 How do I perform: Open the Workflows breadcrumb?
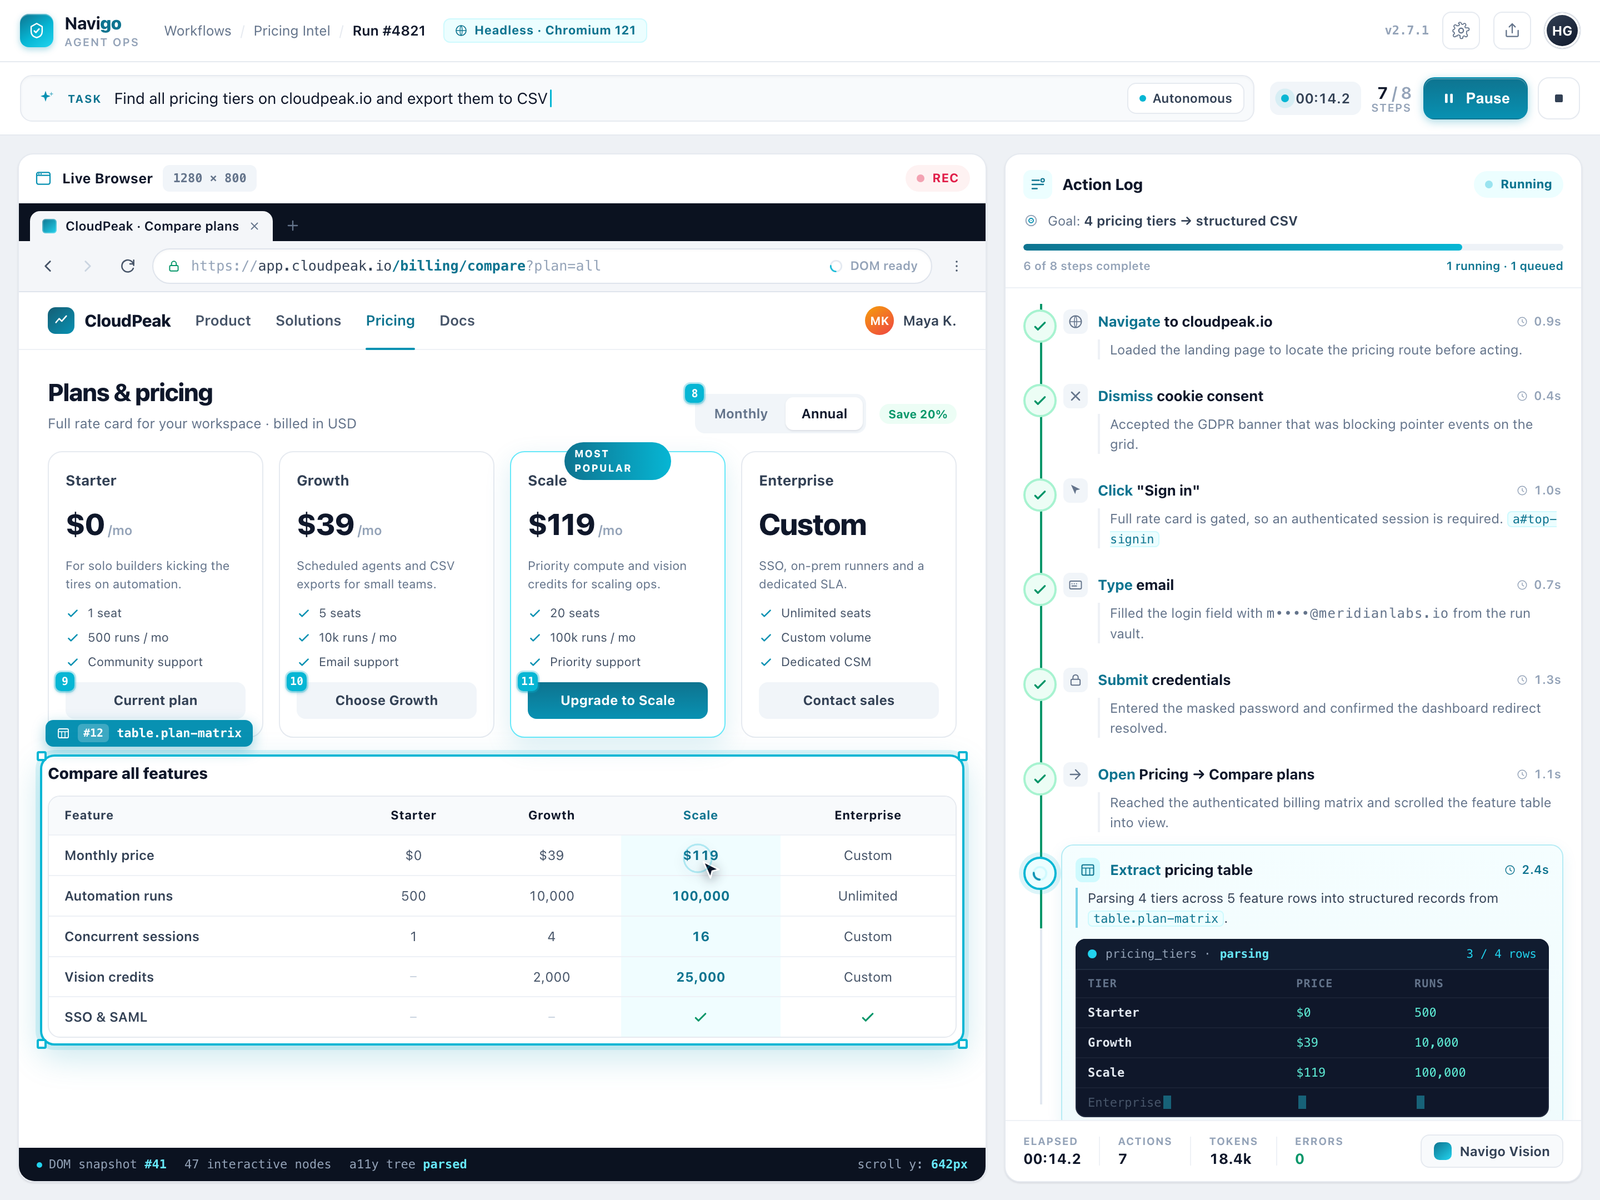pos(197,31)
